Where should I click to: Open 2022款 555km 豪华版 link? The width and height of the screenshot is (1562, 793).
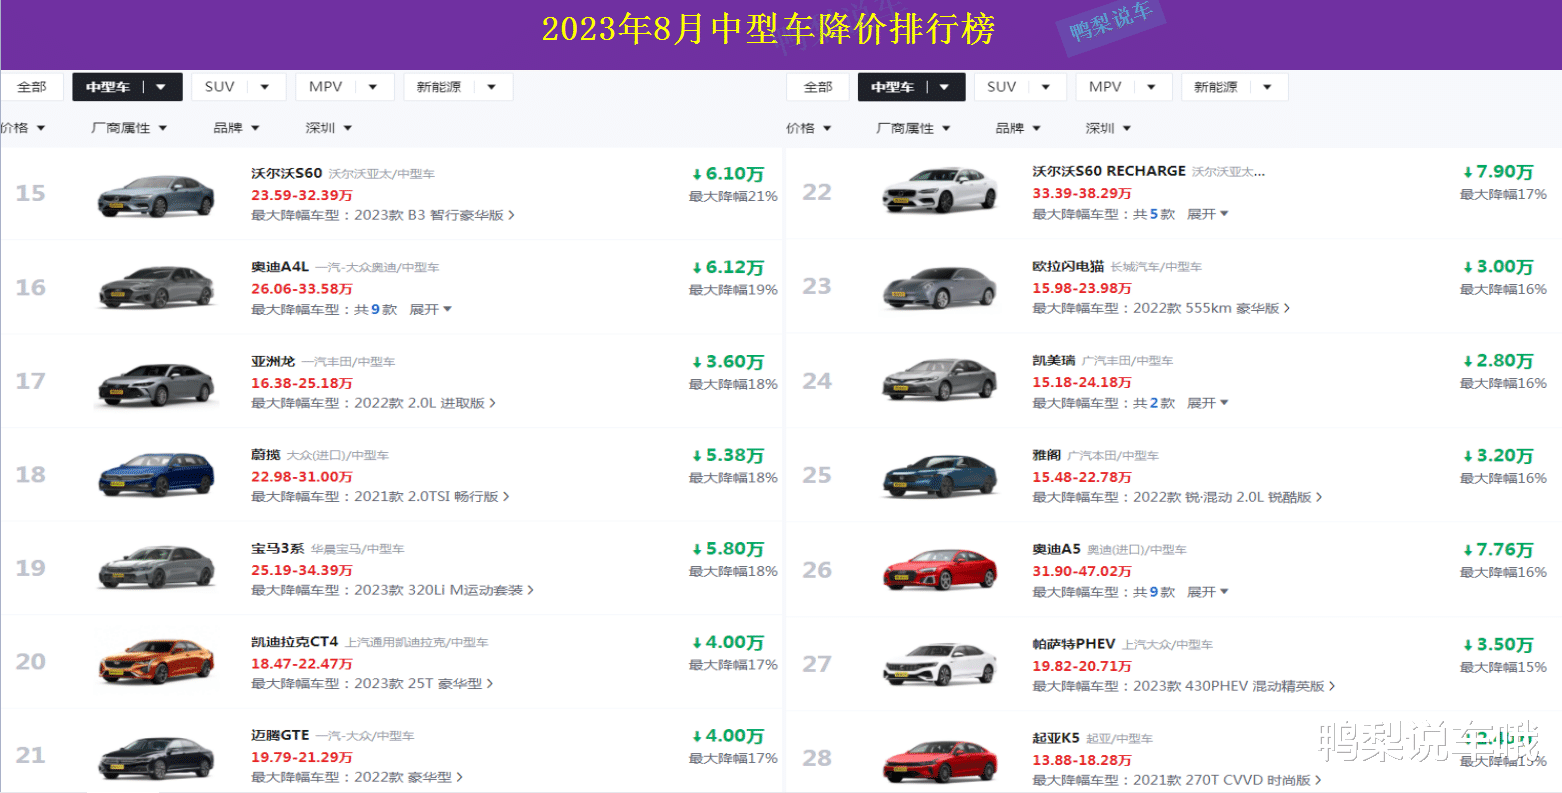[1212, 308]
